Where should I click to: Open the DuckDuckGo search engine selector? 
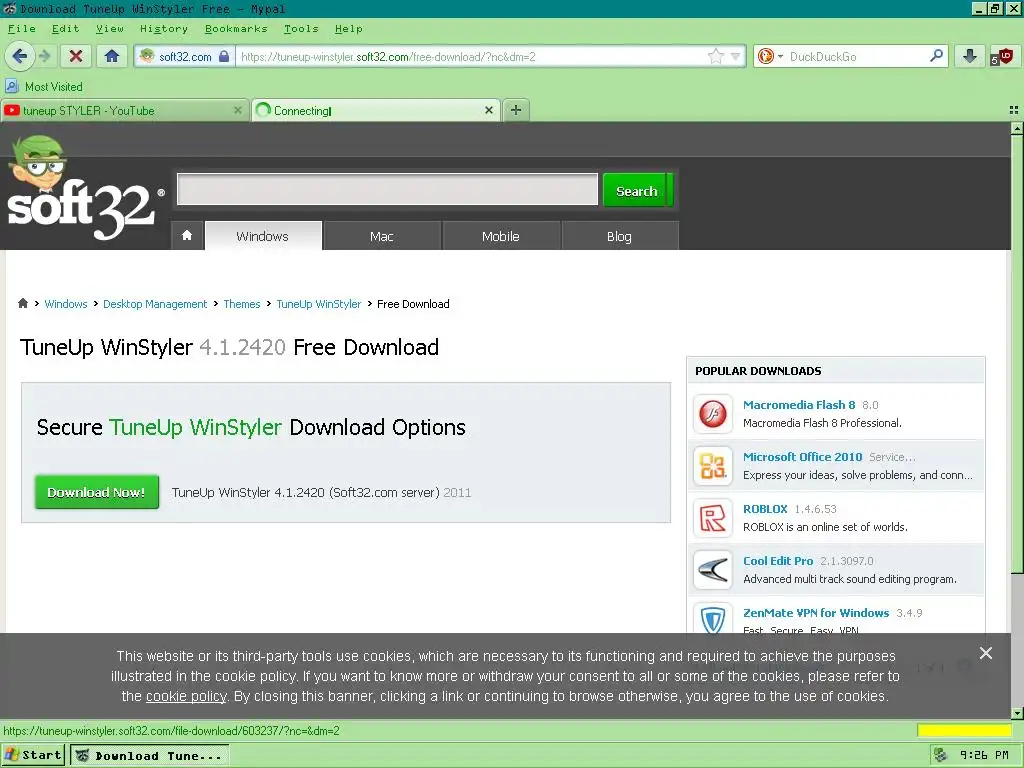pyautogui.click(x=770, y=57)
